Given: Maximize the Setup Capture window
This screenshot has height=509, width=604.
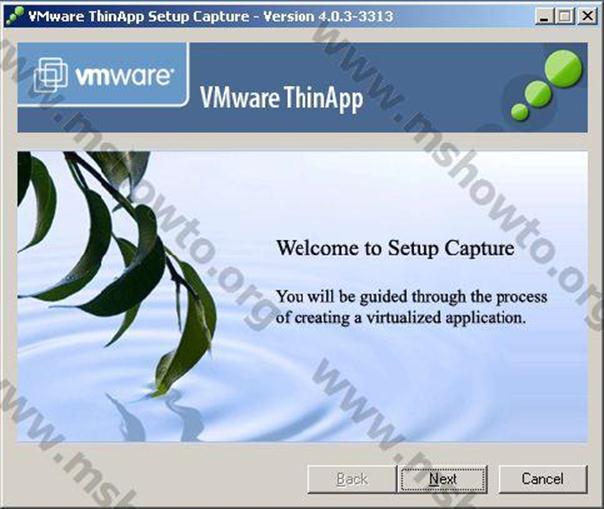Looking at the screenshot, I should click(565, 16).
